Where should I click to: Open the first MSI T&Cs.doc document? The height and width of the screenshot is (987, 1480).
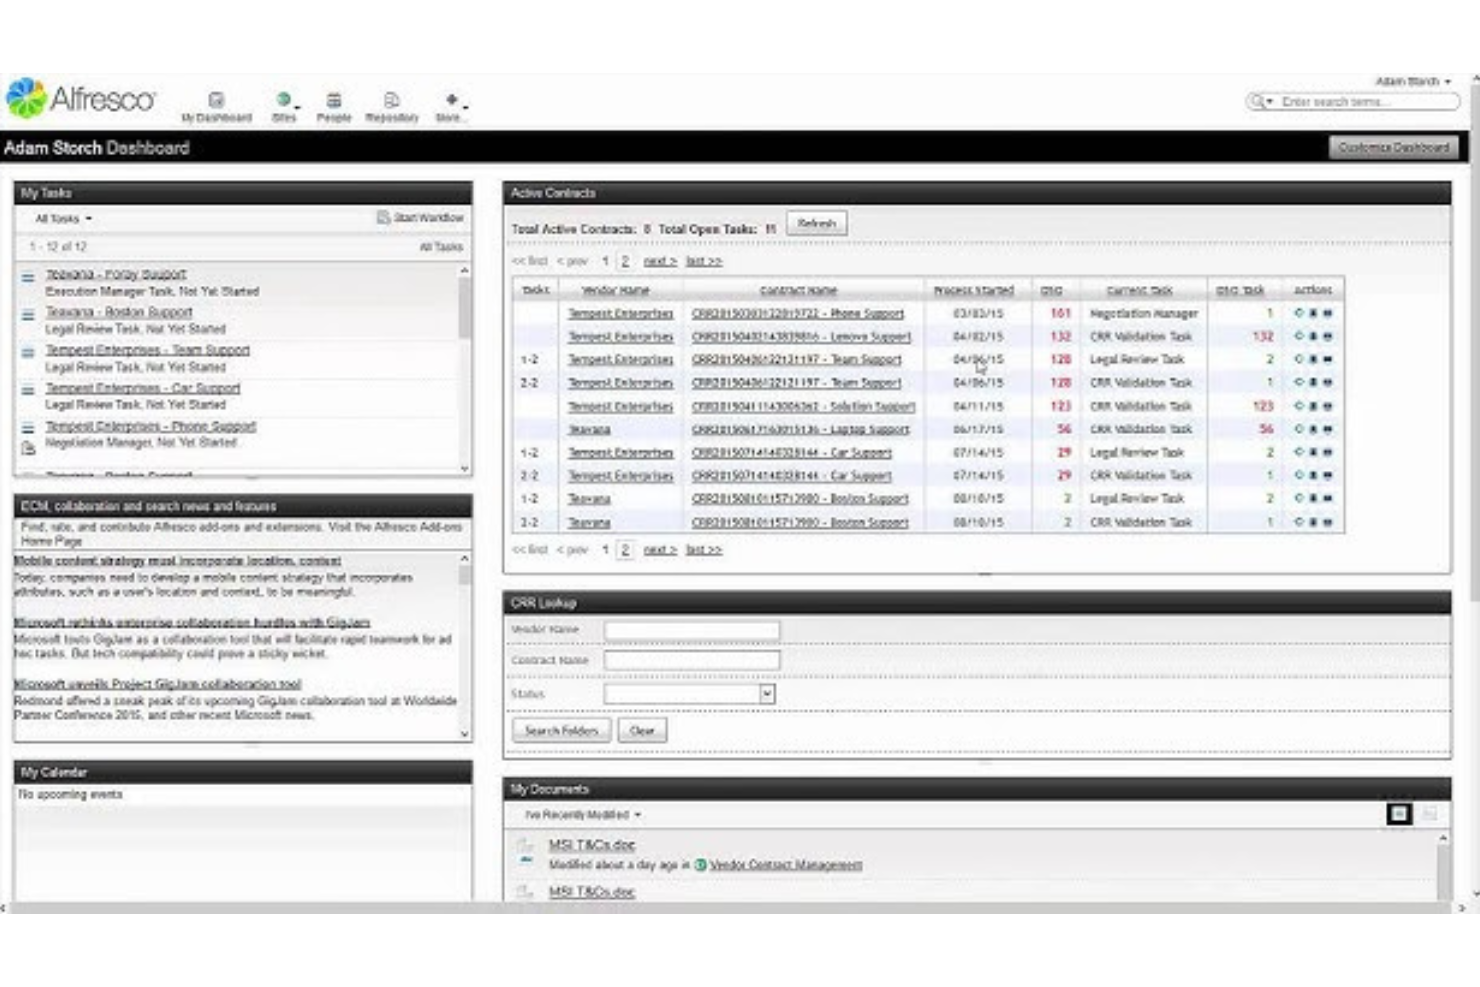point(591,845)
